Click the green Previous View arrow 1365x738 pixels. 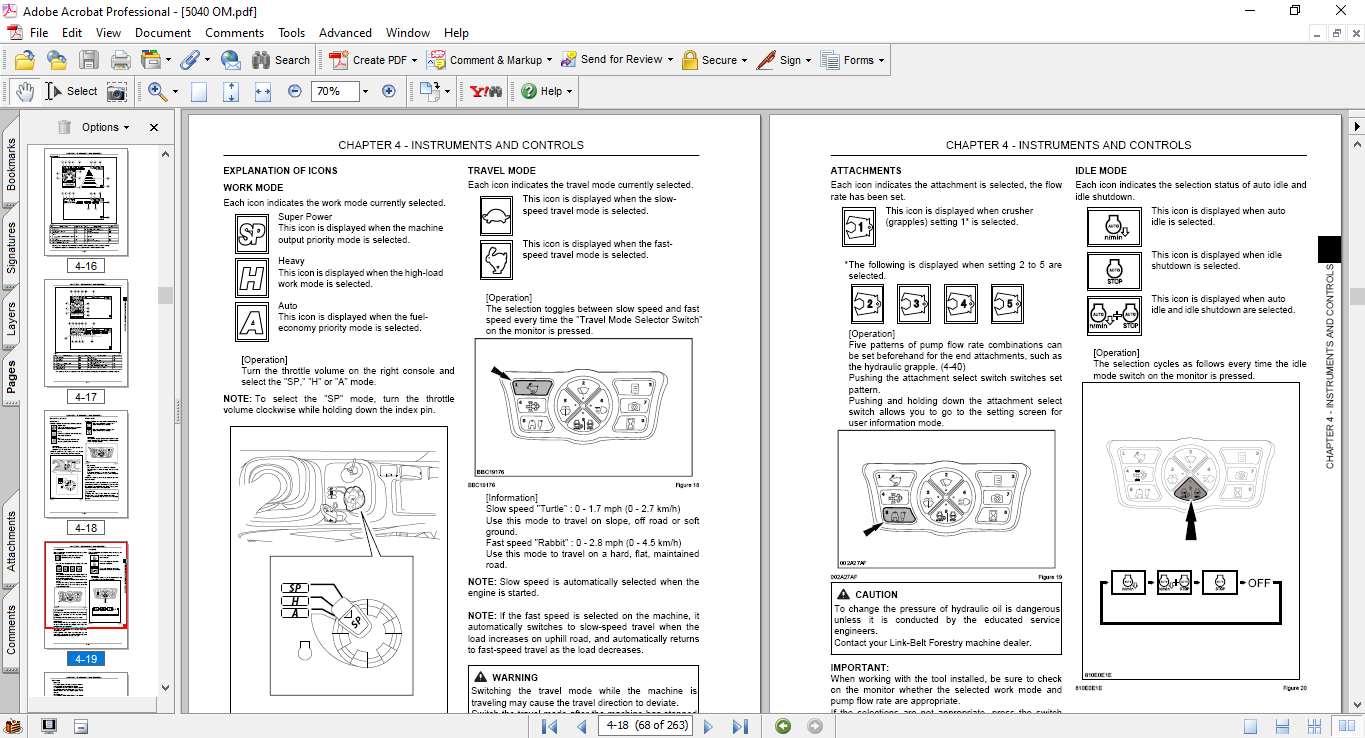[x=783, y=726]
